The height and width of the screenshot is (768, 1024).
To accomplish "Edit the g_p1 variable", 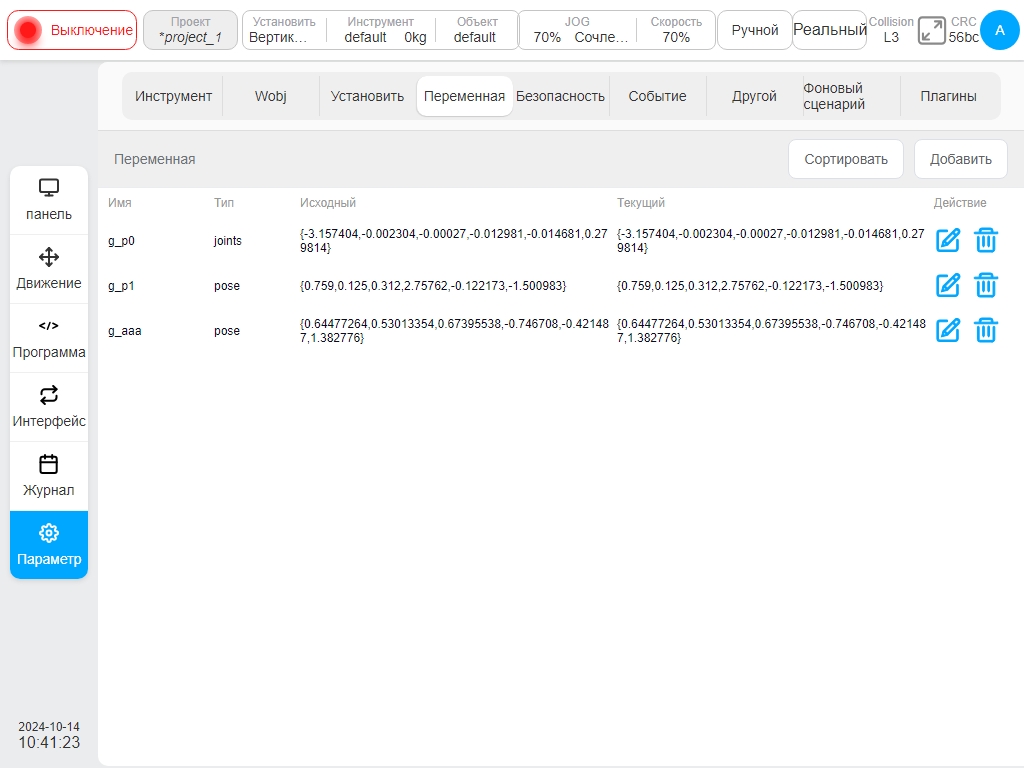I will coord(948,285).
